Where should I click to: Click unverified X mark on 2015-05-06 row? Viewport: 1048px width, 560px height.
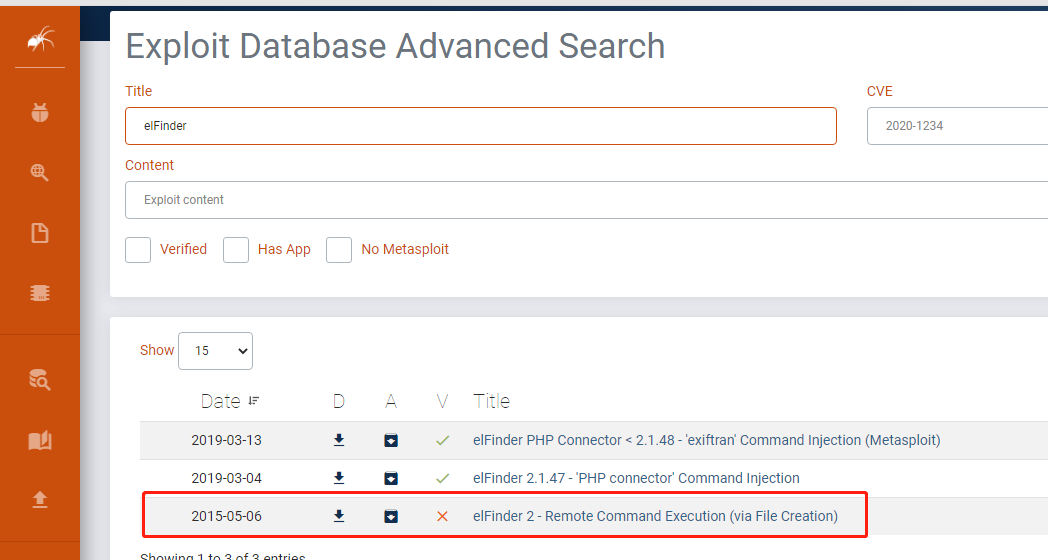[442, 517]
